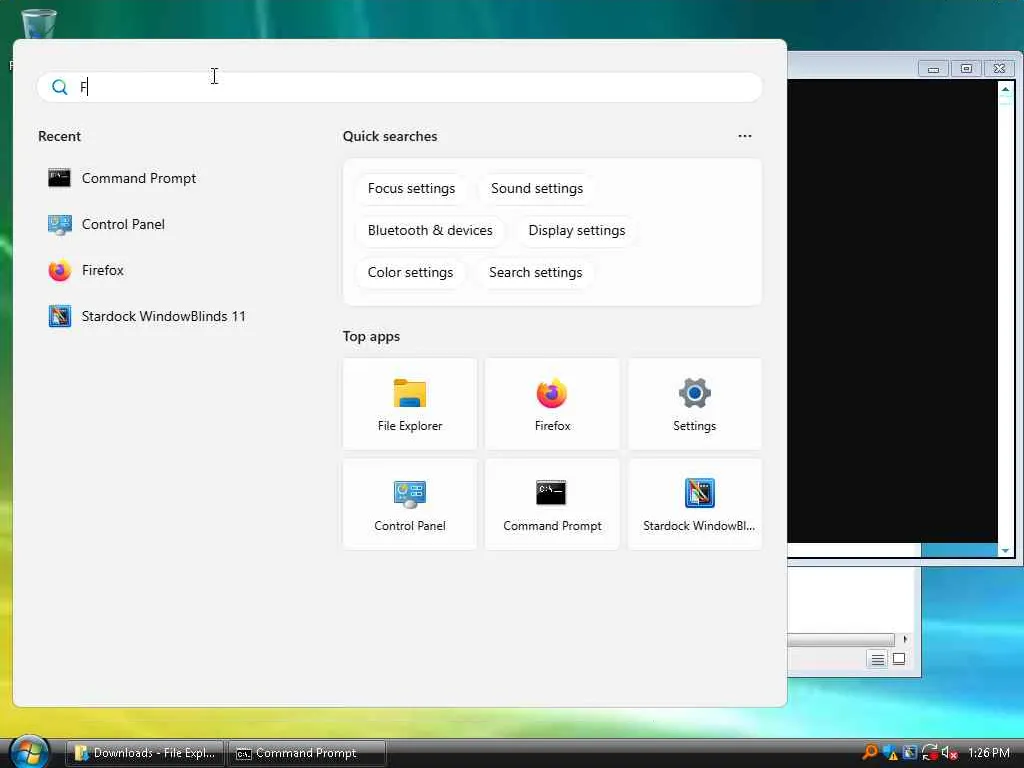
Task: Click the scroll up arrow in Command Prompt window
Action: point(1005,89)
